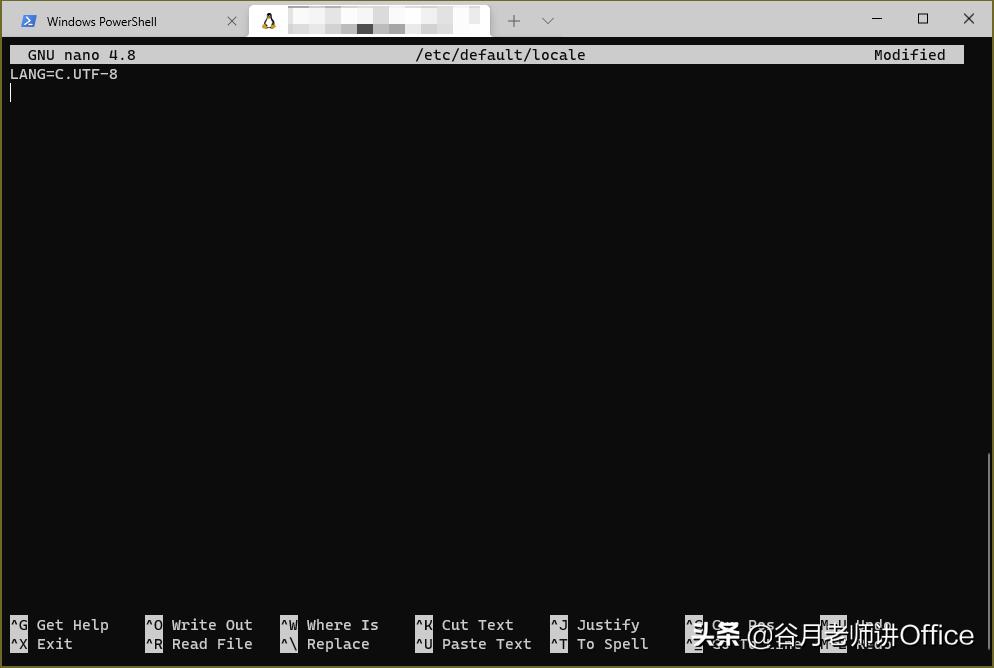Click the ^O Write Out shortcut
Image resolution: width=994 pixels, height=668 pixels.
200,625
